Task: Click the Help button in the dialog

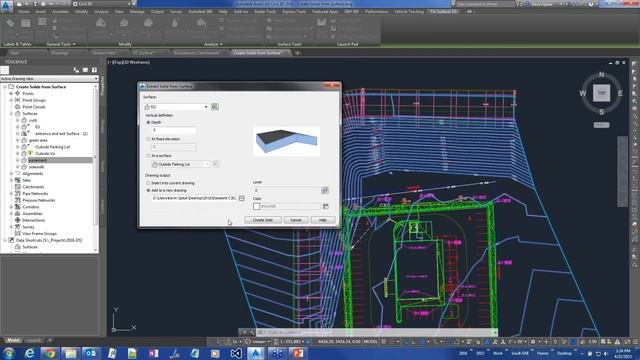Action: click(x=322, y=220)
